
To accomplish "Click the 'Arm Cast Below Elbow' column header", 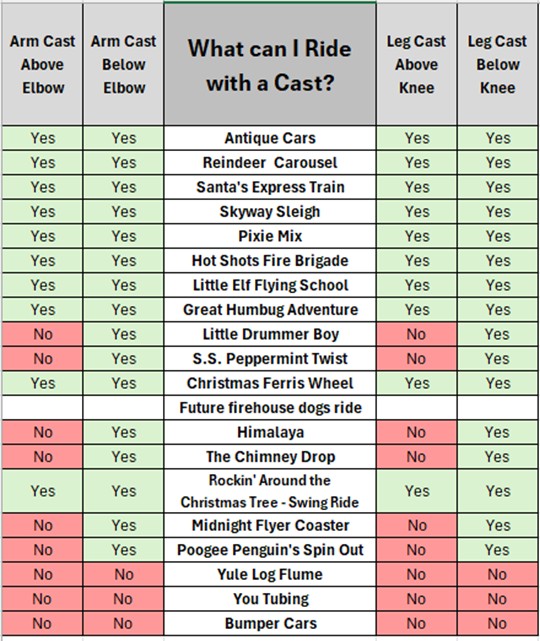I will click(x=123, y=65).
